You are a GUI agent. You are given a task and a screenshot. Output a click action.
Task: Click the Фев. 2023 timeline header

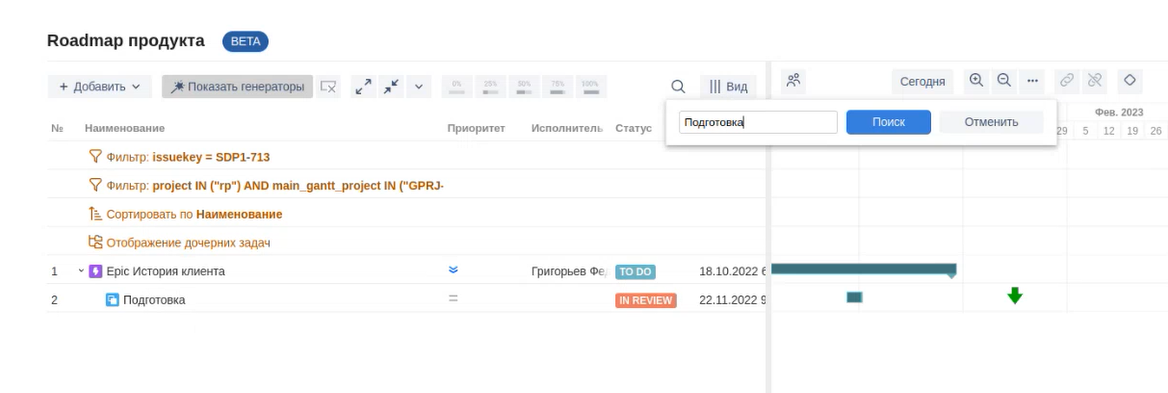point(1119,112)
